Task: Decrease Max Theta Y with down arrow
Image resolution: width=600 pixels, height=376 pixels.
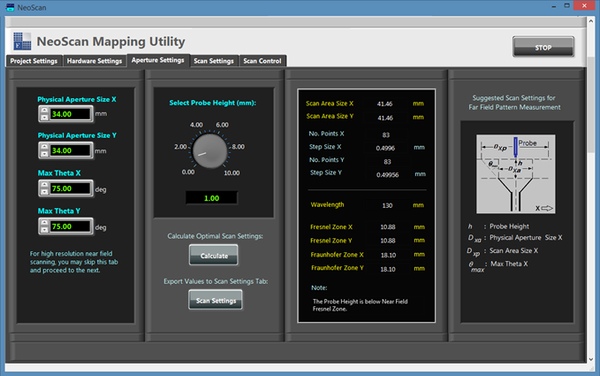Action: pyautogui.click(x=44, y=230)
